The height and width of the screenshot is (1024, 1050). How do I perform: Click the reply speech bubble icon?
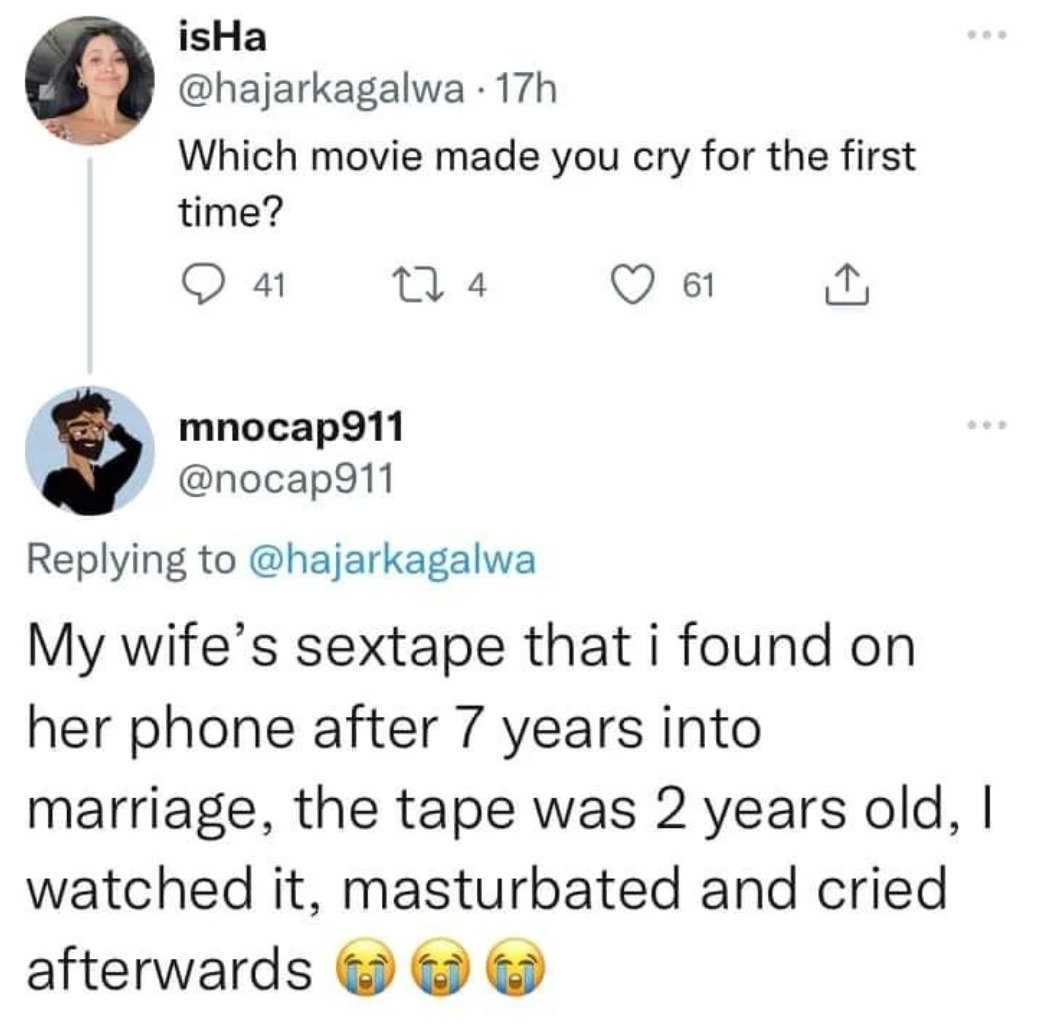click(x=203, y=288)
